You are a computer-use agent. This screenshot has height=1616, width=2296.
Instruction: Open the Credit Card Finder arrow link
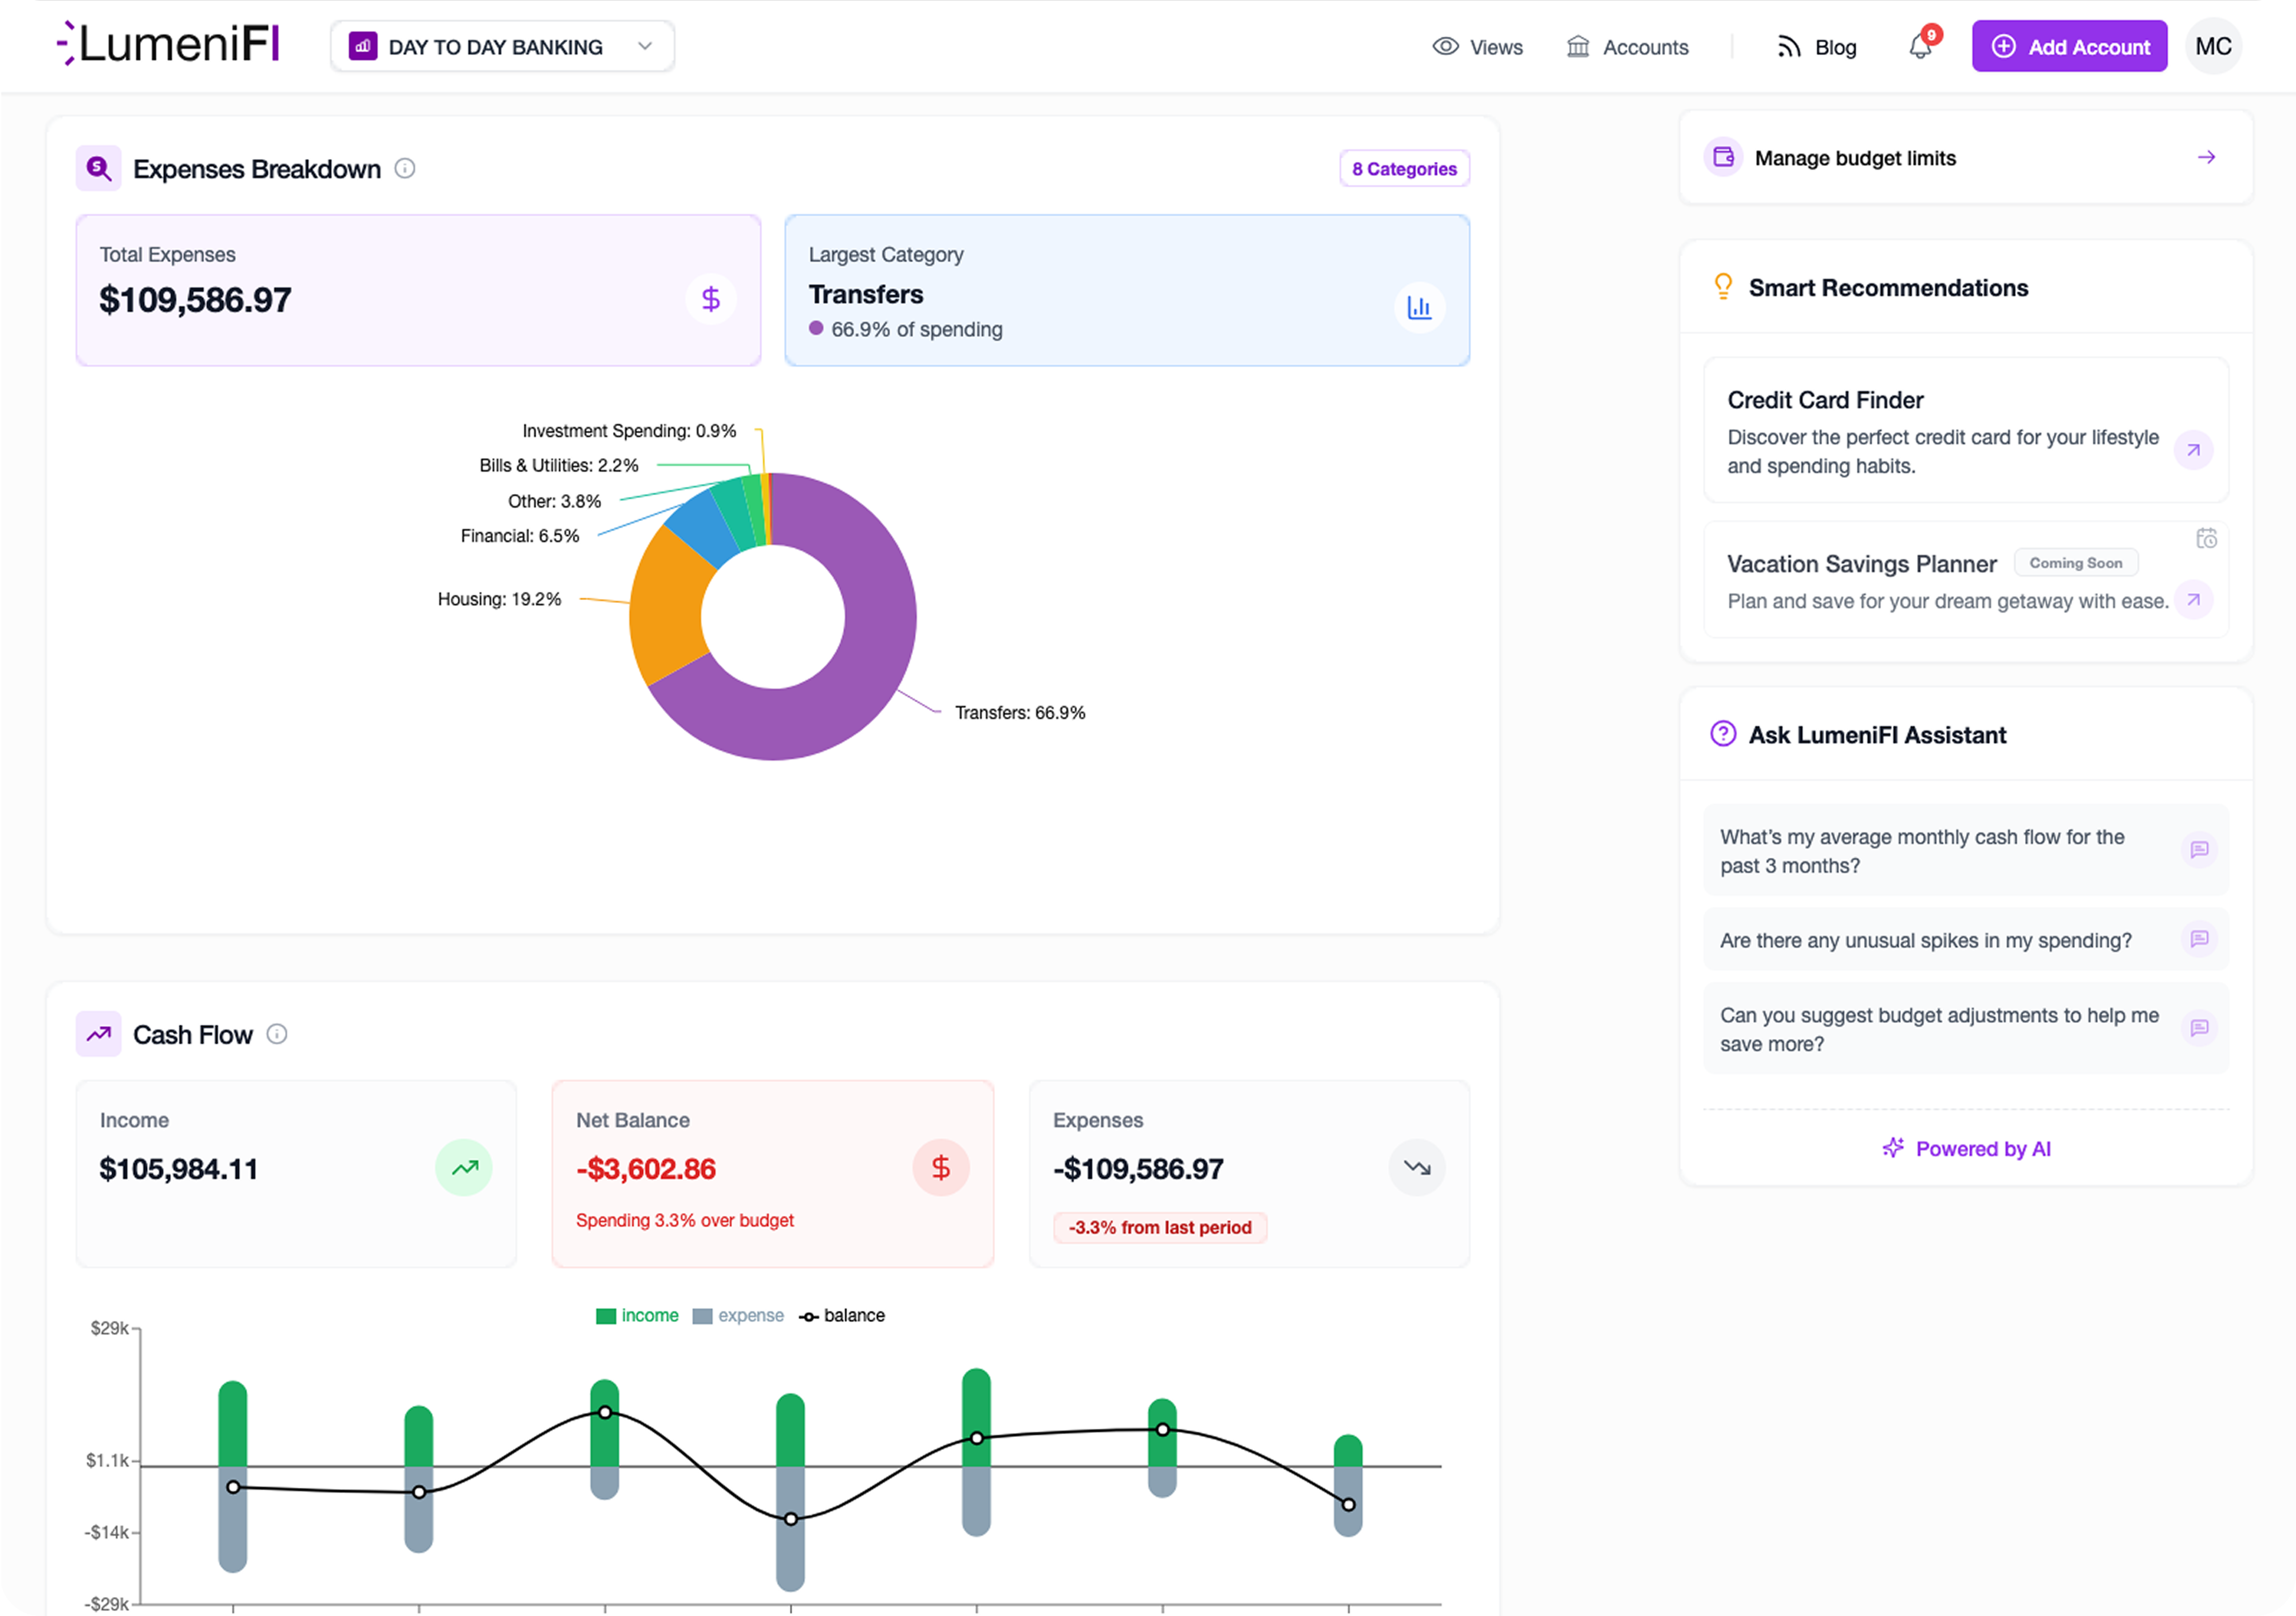click(x=2194, y=451)
